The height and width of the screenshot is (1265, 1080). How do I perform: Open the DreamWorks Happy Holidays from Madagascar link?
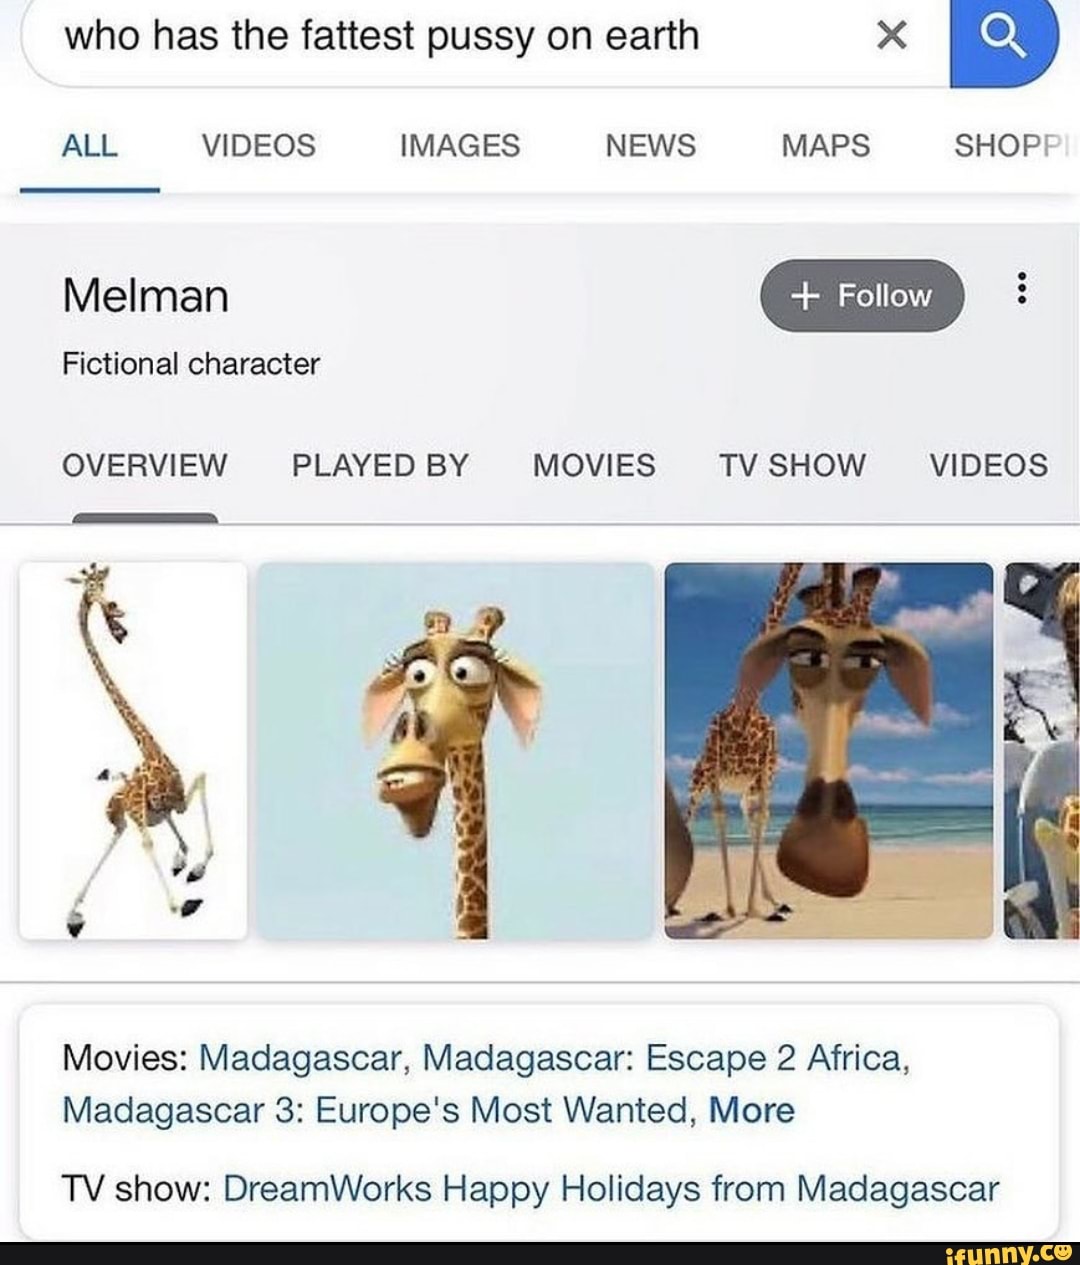(x=611, y=1188)
